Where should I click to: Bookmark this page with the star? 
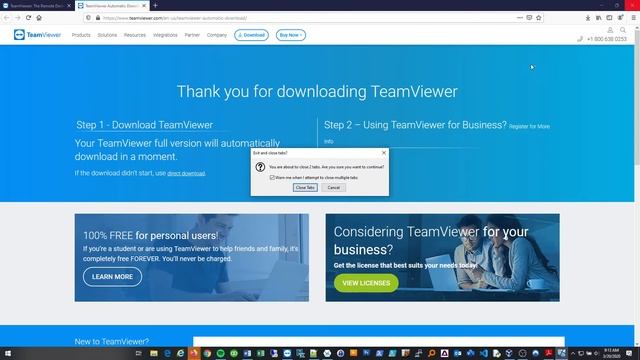[539, 18]
